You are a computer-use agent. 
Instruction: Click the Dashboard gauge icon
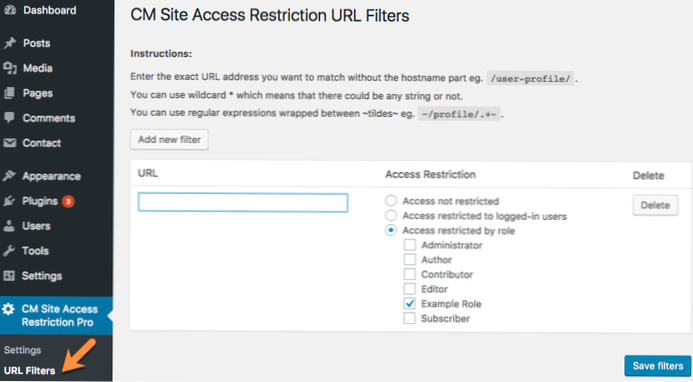coord(9,10)
